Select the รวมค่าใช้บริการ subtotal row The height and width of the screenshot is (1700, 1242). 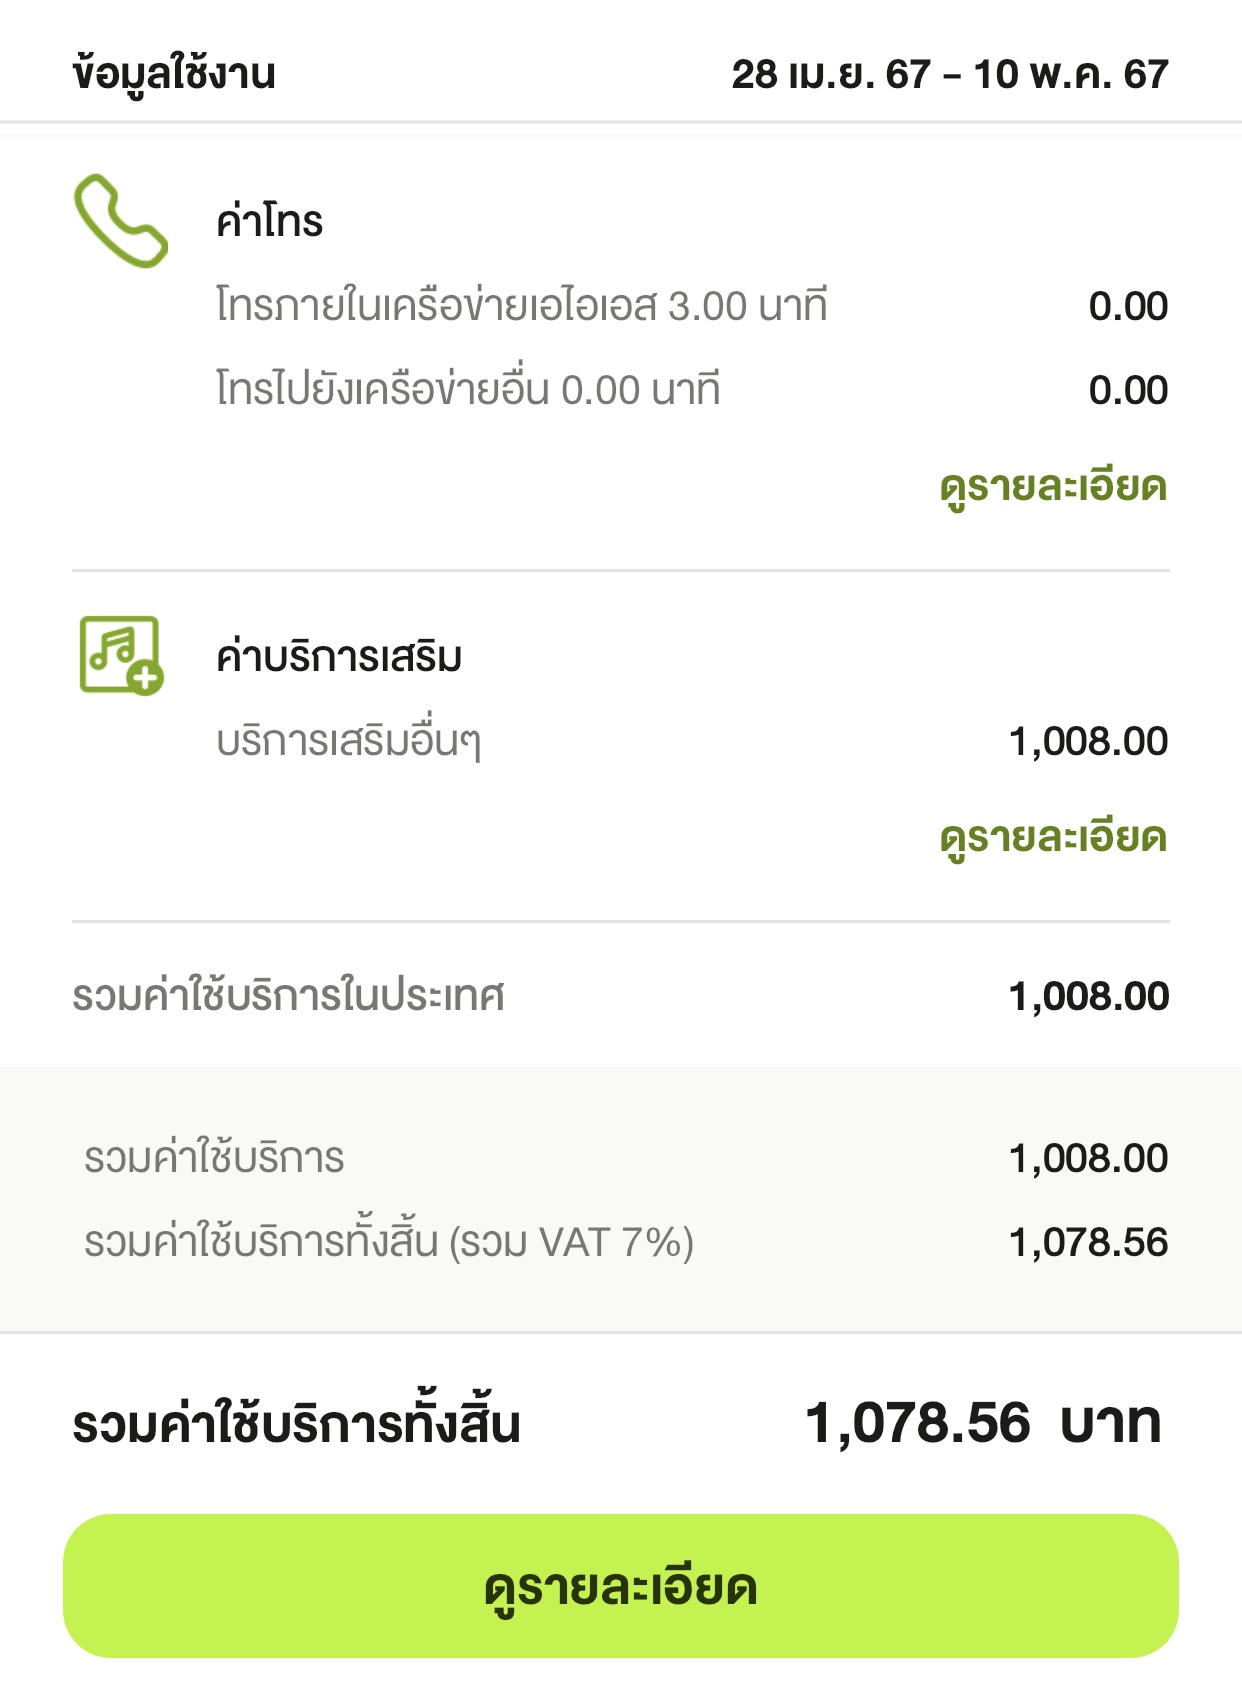[626, 1158]
